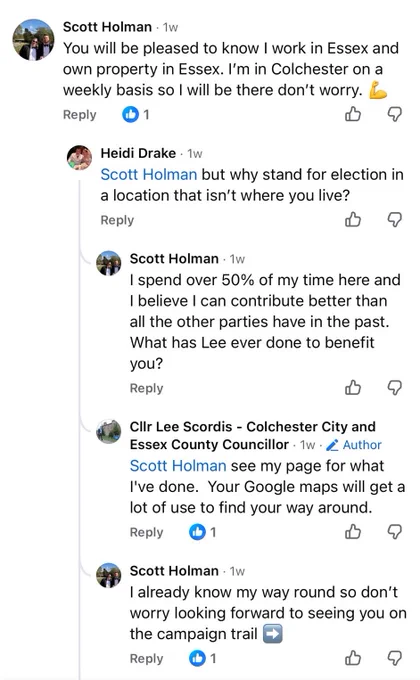420x680 pixels.
Task: Thumbs down Heidi Drake's comment
Action: click(394, 220)
